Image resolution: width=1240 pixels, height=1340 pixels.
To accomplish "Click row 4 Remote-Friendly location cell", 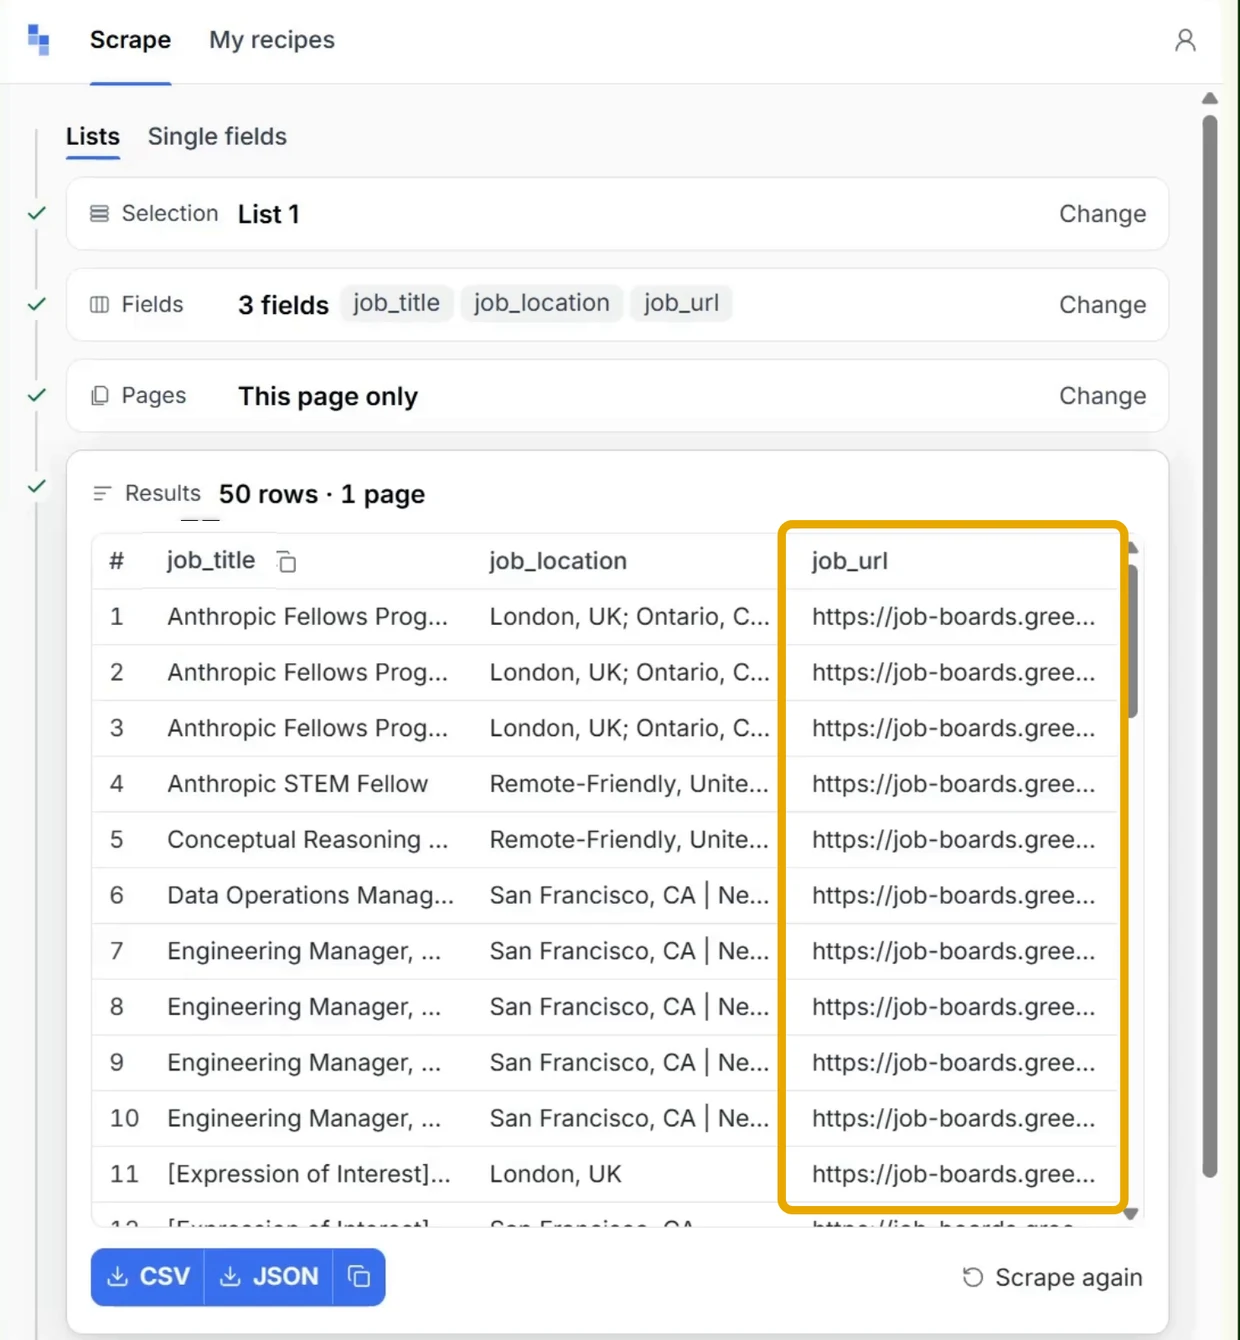I will tap(629, 784).
